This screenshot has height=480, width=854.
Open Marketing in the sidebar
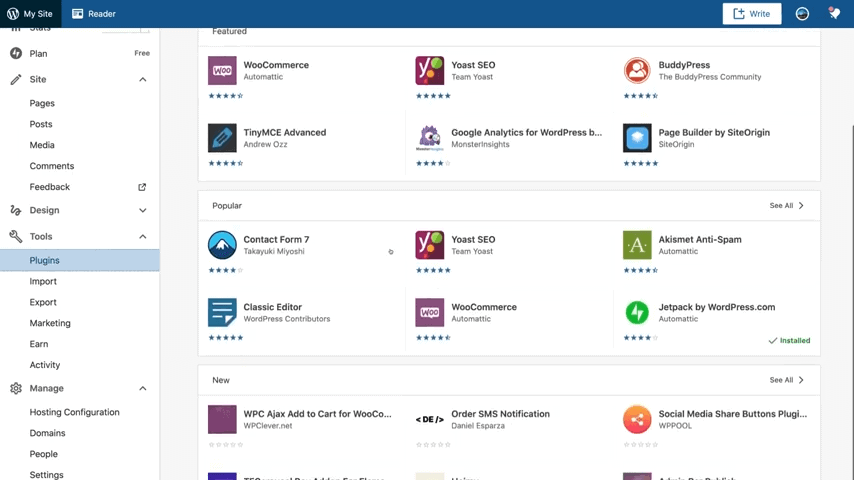point(50,323)
